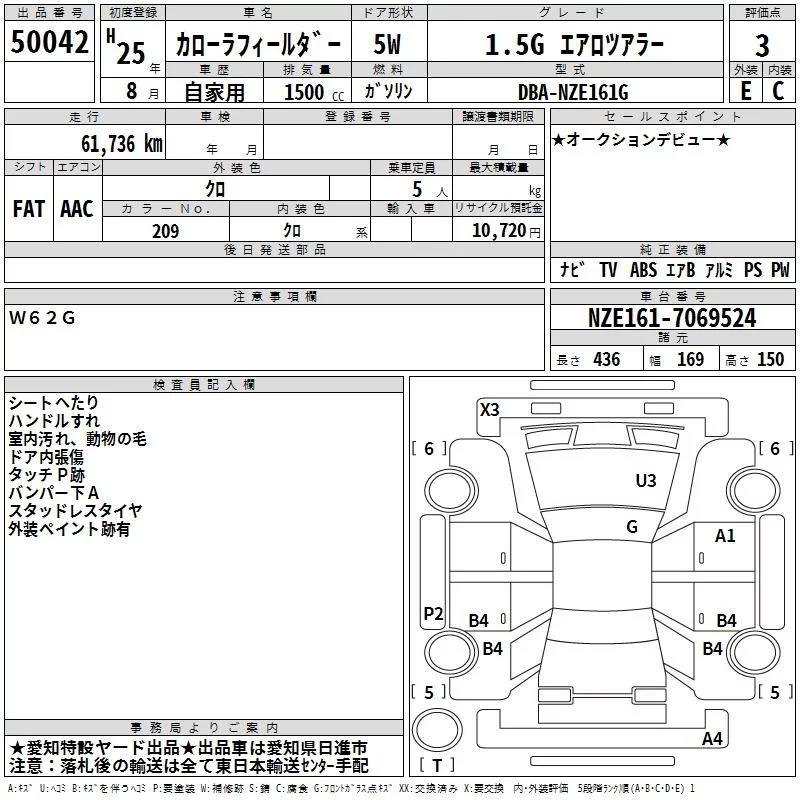This screenshot has height=800, width=800.
Task: Select the A1 scratch mark on the door
Action: coord(725,536)
